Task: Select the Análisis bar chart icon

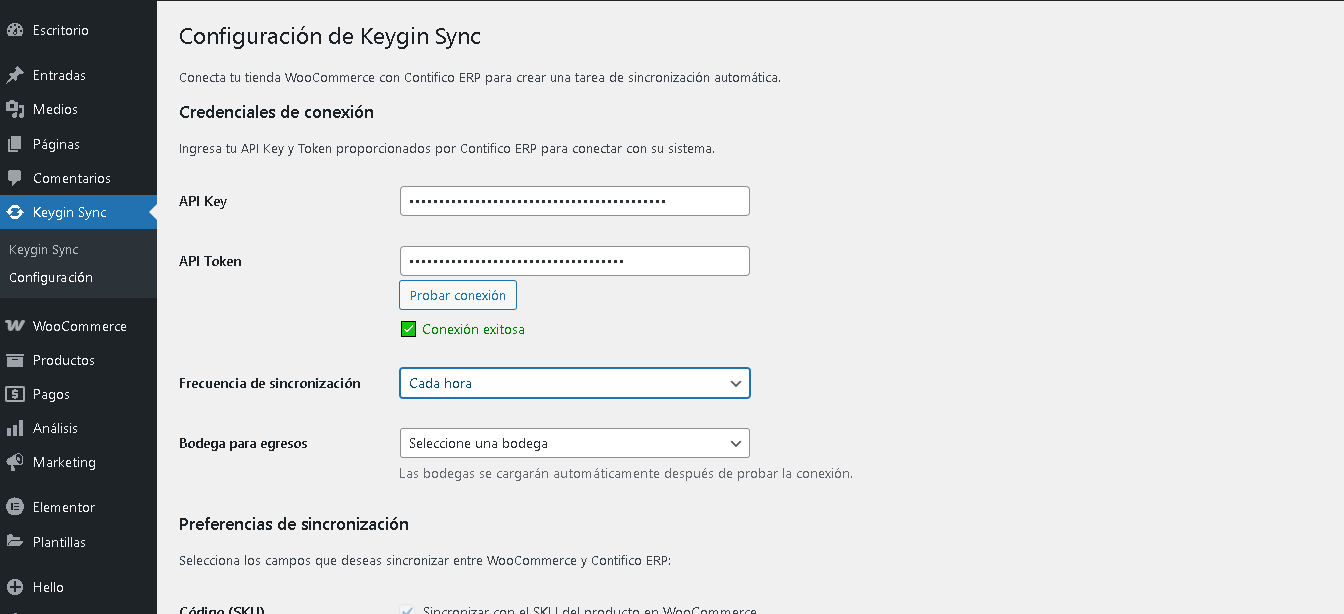Action: 16,427
